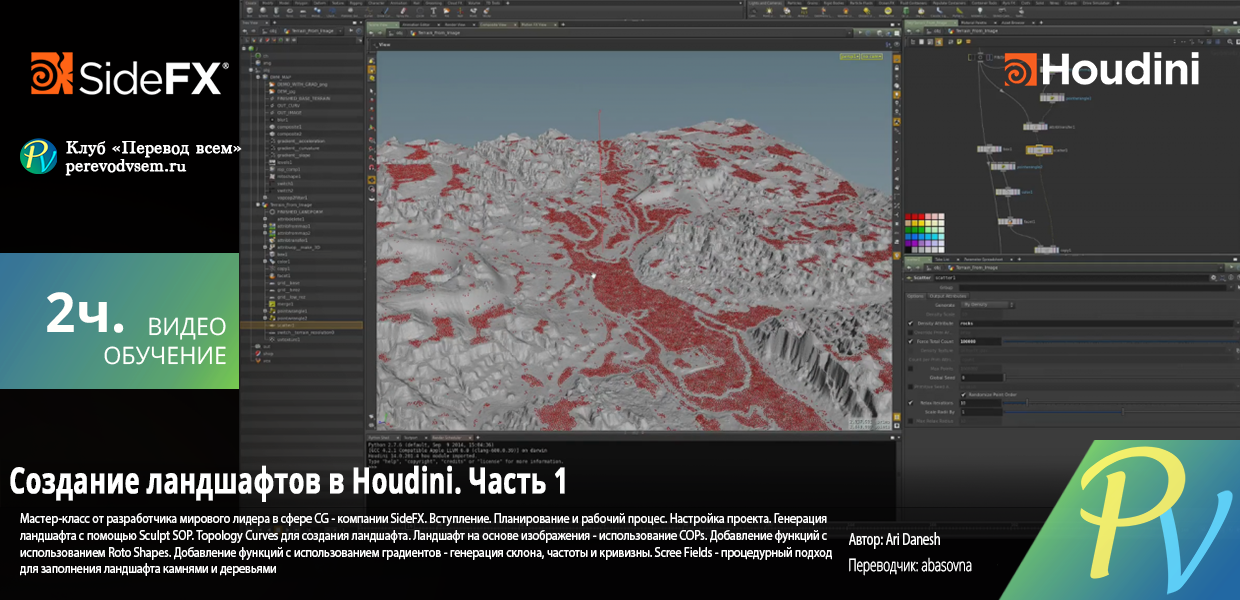Adjust the Scale Radii By slider
The width and height of the screenshot is (1240, 600).
1122,412
